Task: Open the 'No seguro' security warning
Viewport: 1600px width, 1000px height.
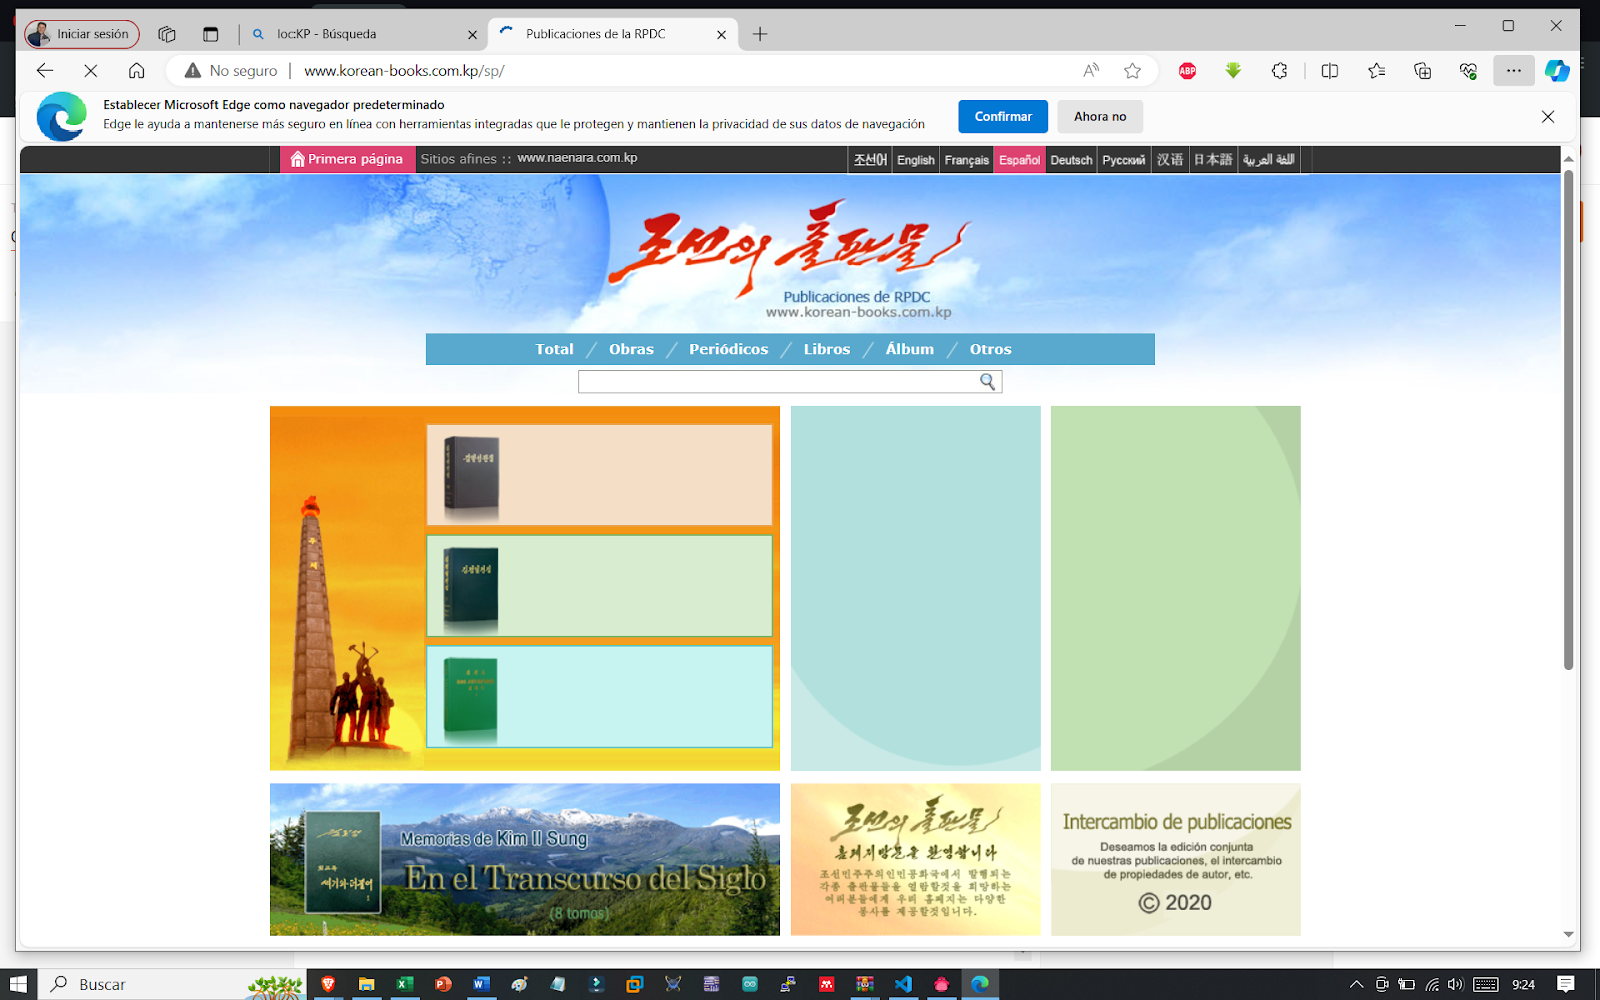Action: pos(231,71)
